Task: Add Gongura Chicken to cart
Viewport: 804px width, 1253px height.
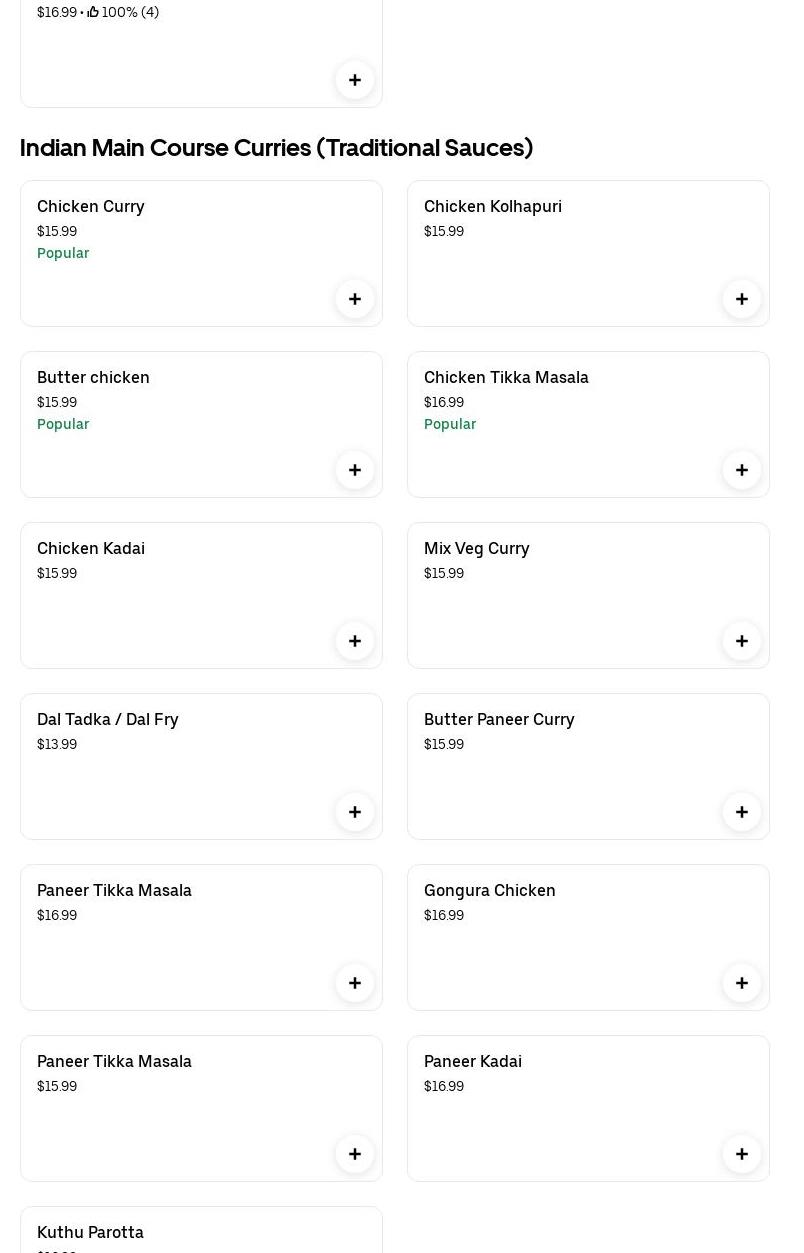Action: [x=742, y=983]
